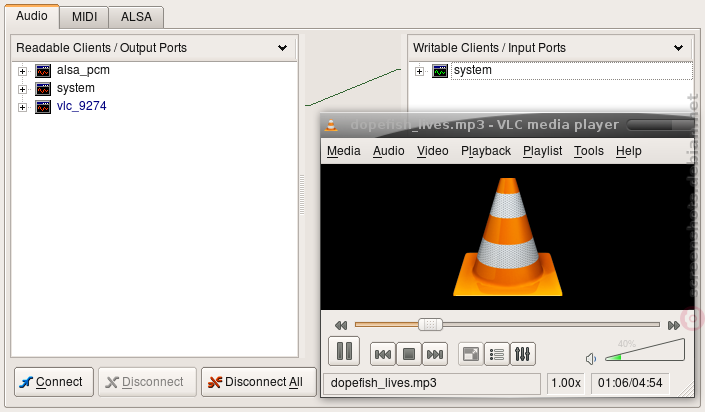
Task: Click the Connect button
Action: [54, 382]
